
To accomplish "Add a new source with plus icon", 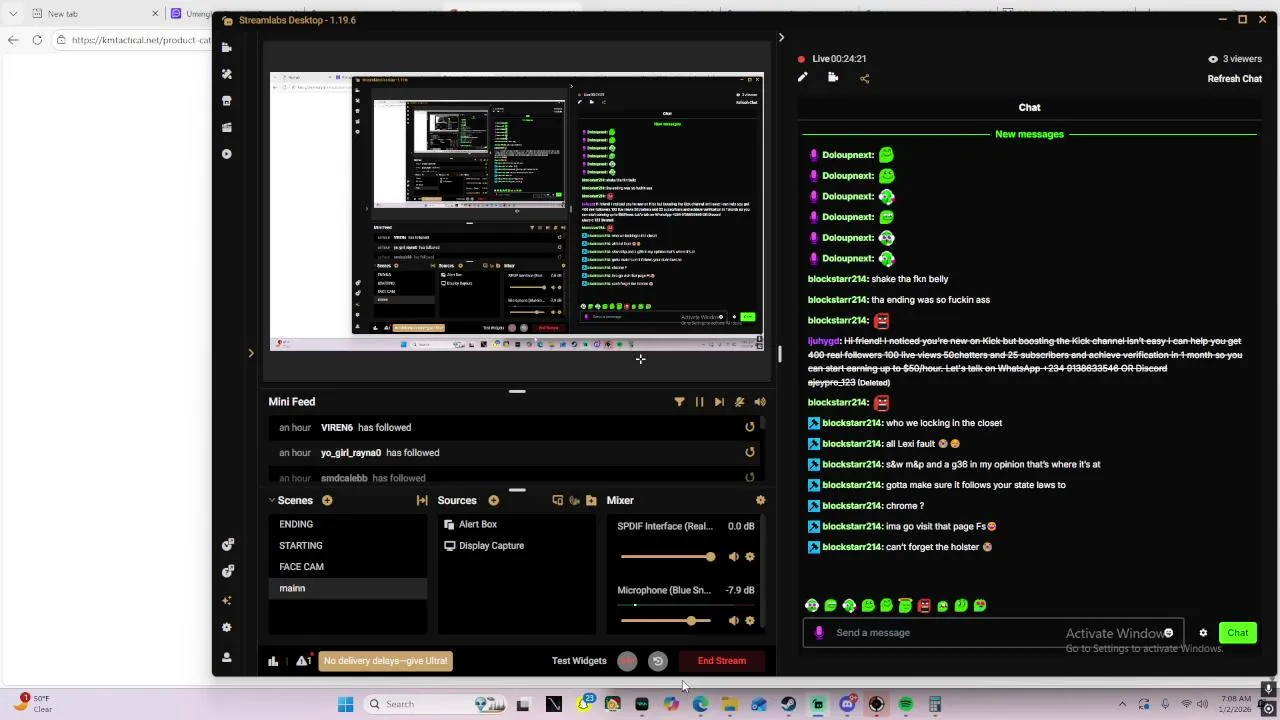I will point(493,500).
